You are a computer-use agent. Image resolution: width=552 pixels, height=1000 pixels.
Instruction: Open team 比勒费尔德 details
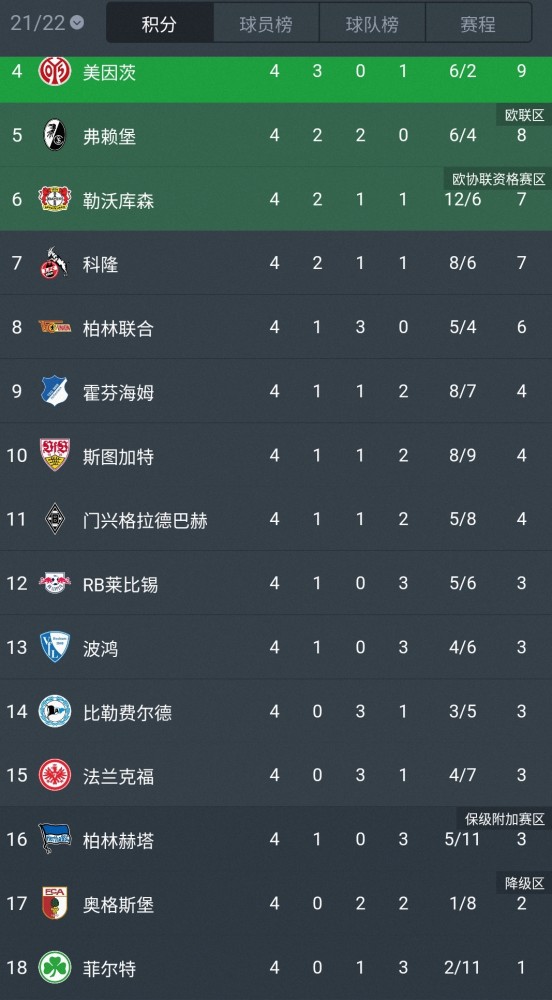point(127,712)
